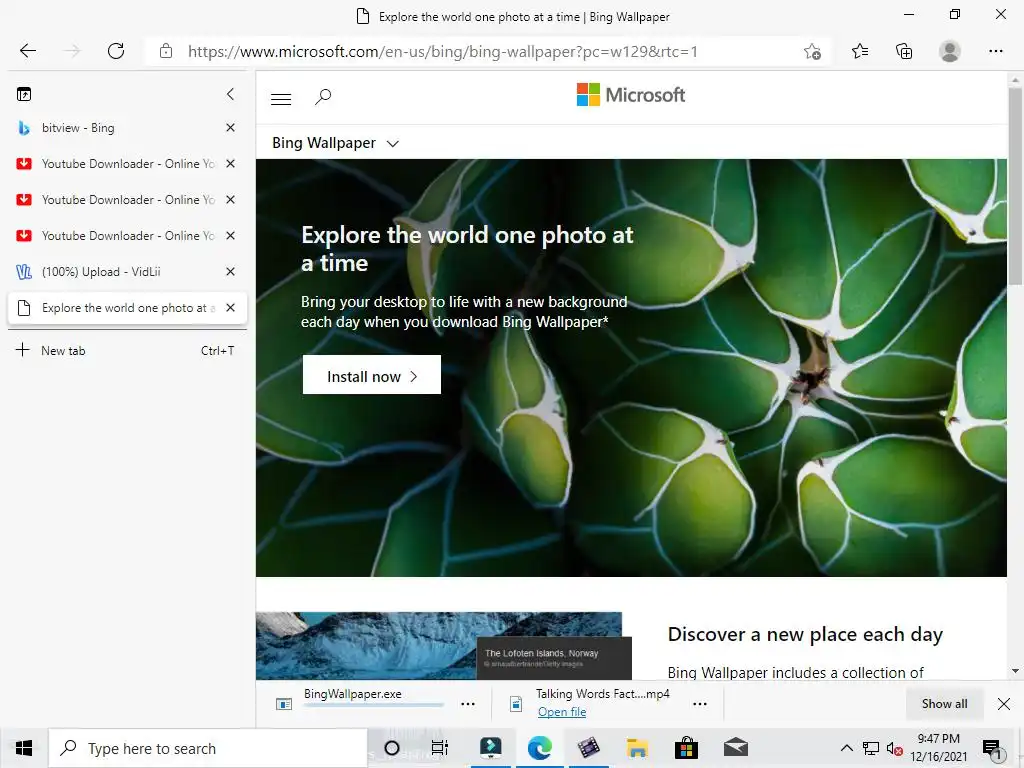The image size is (1024, 768).
Task: Add this page to favorites
Action: coord(812,52)
